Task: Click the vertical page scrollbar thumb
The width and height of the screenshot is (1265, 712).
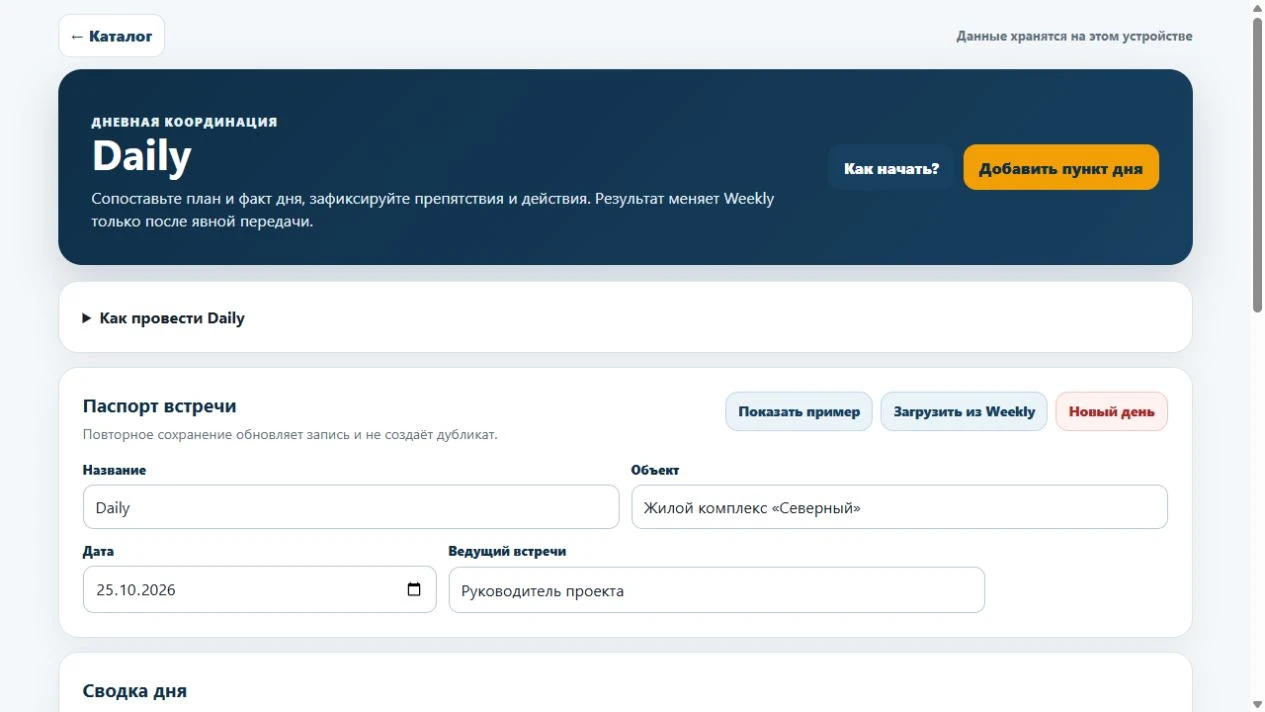Action: 1257,165
